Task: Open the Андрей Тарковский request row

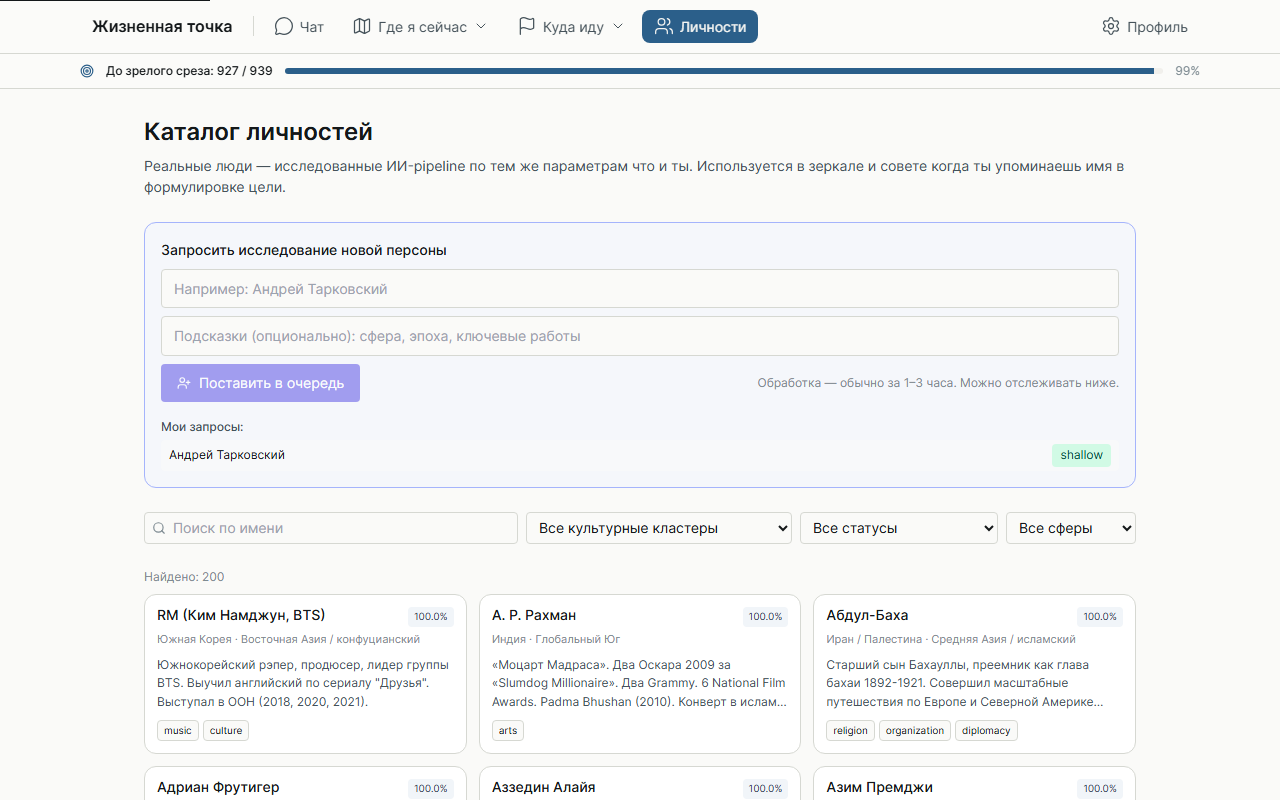Action: point(640,455)
